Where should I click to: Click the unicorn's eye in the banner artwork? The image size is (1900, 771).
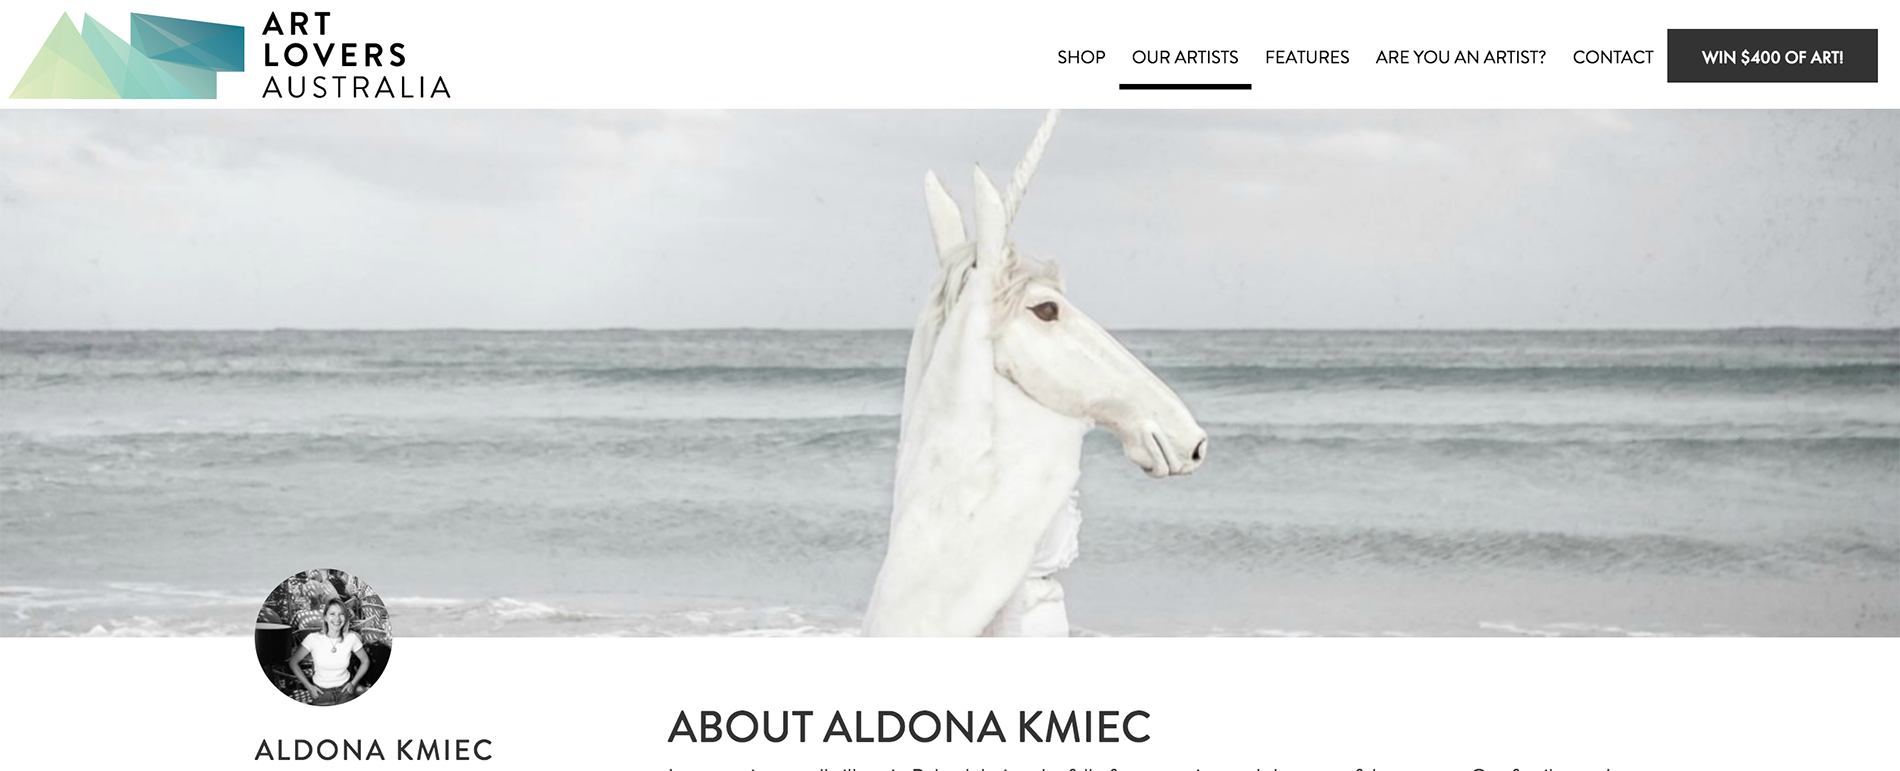[x=1045, y=311]
